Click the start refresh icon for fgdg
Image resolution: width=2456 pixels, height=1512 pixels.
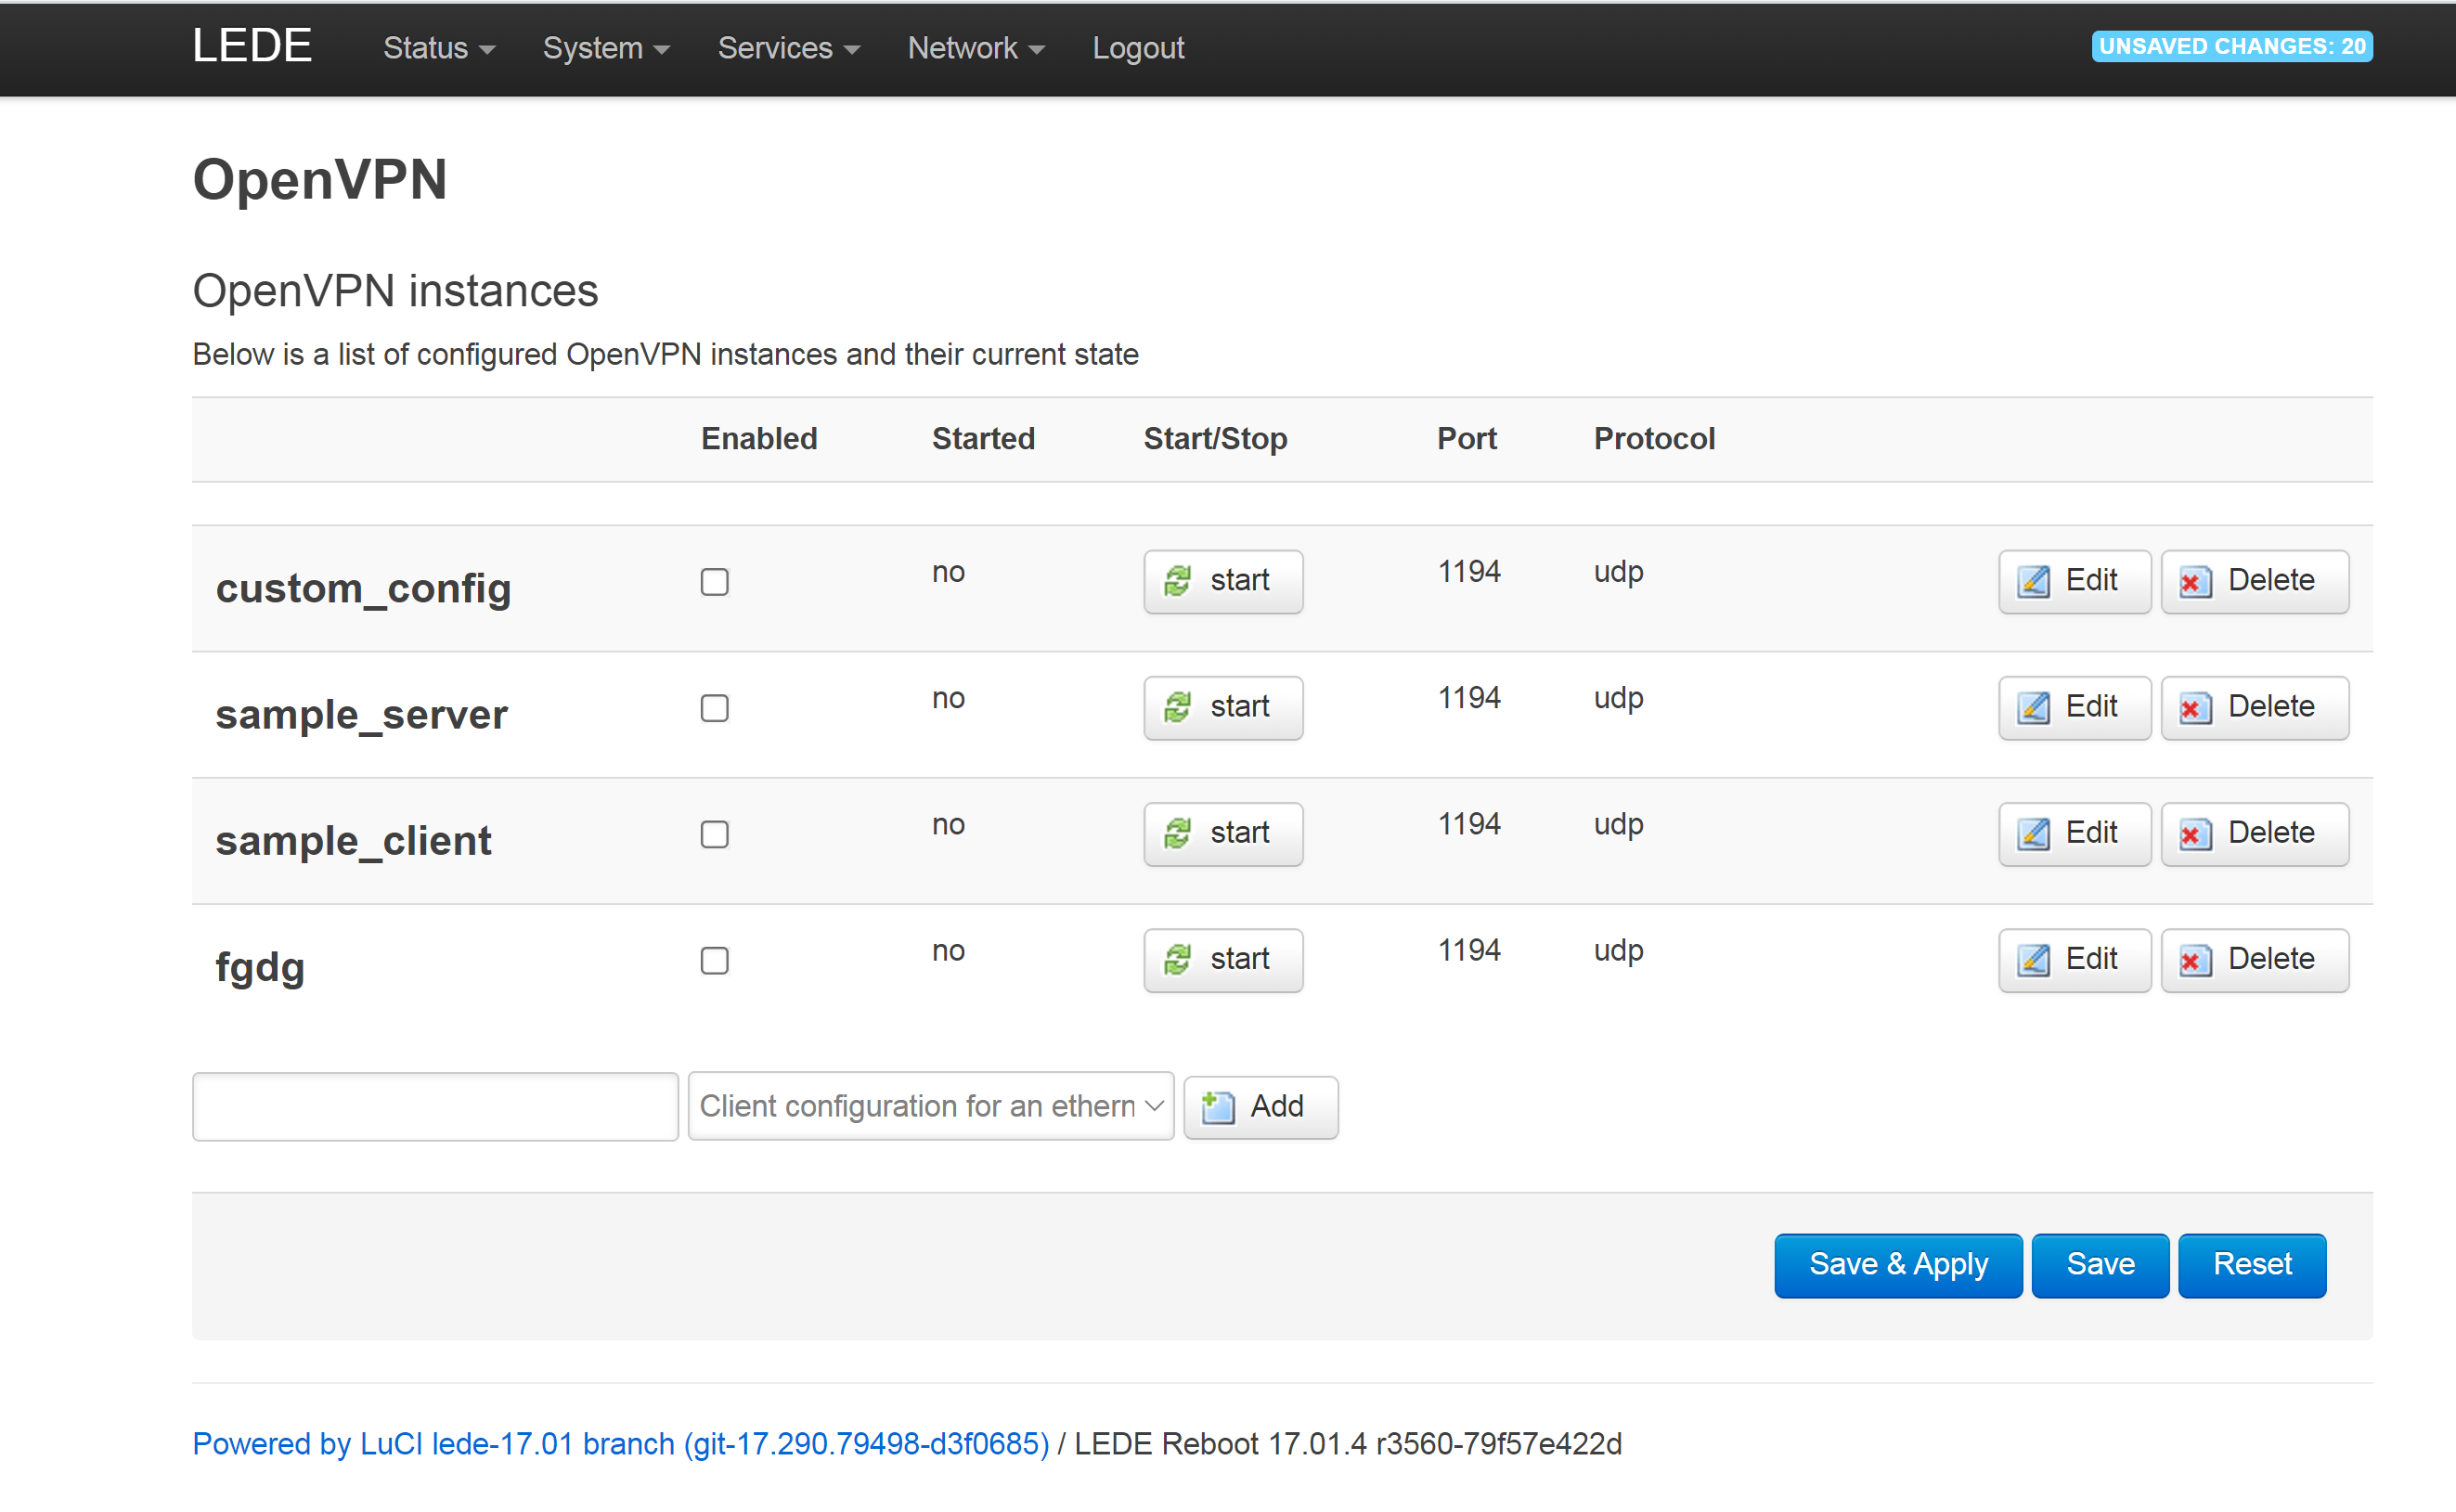pos(1177,960)
